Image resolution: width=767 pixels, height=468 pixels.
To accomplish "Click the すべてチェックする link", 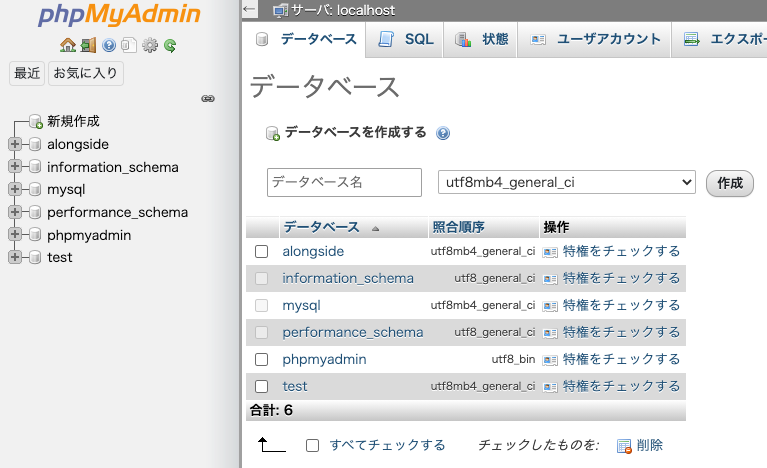I will point(387,445).
